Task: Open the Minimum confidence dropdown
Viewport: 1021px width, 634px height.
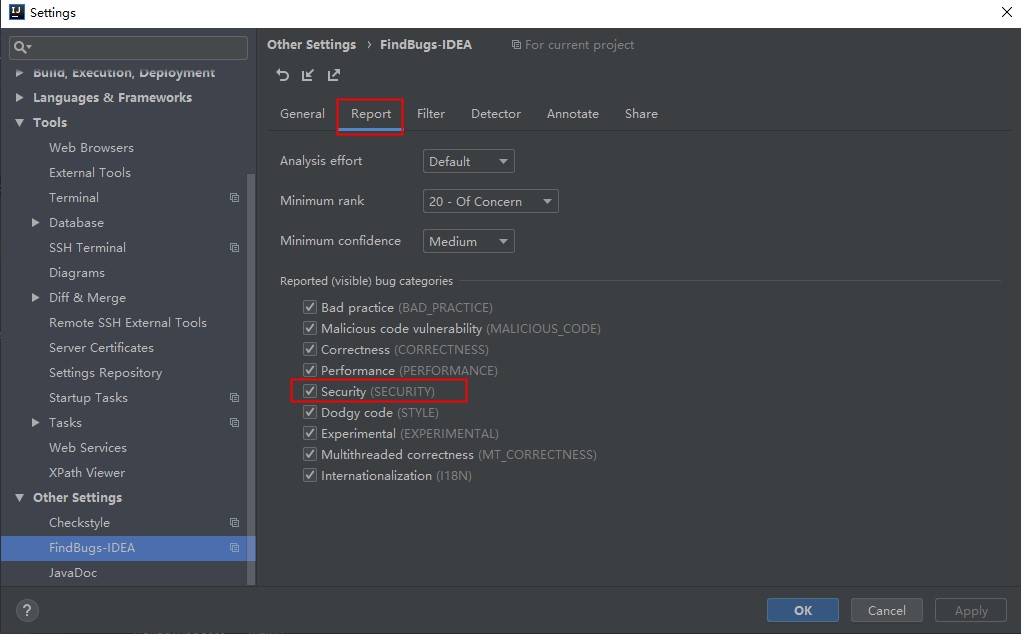Action: pos(468,241)
